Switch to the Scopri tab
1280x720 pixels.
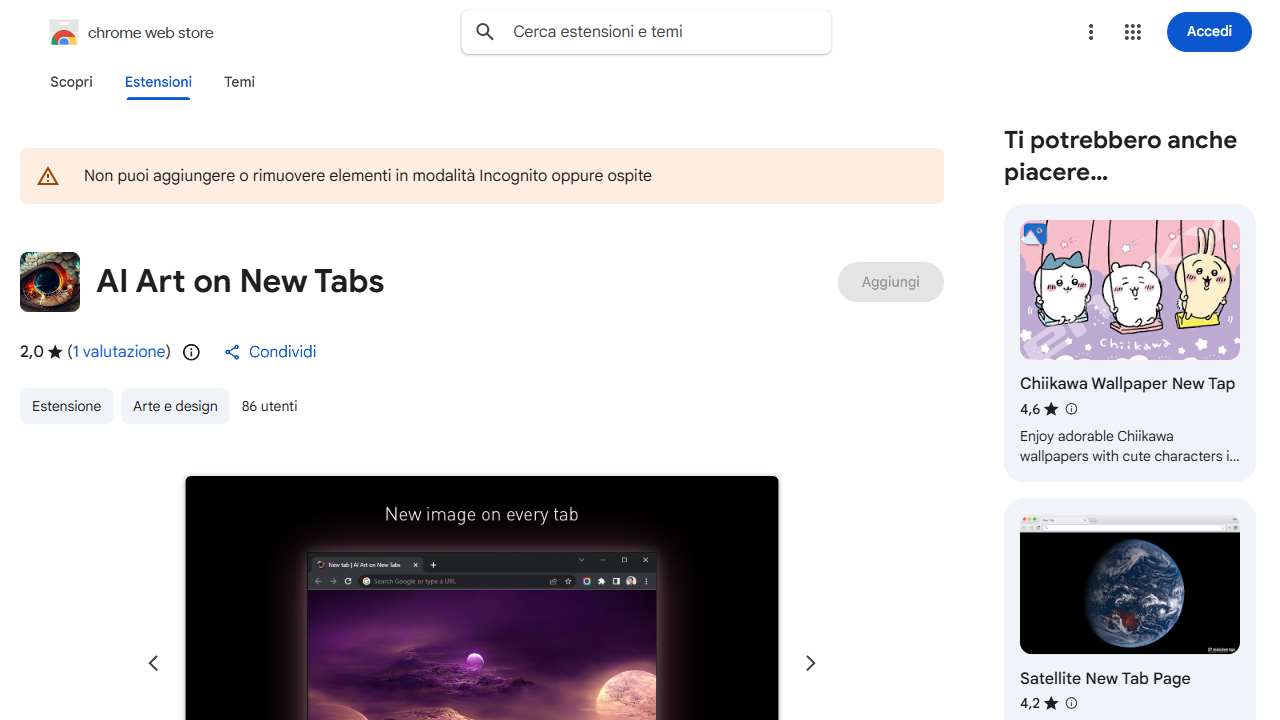coord(71,82)
